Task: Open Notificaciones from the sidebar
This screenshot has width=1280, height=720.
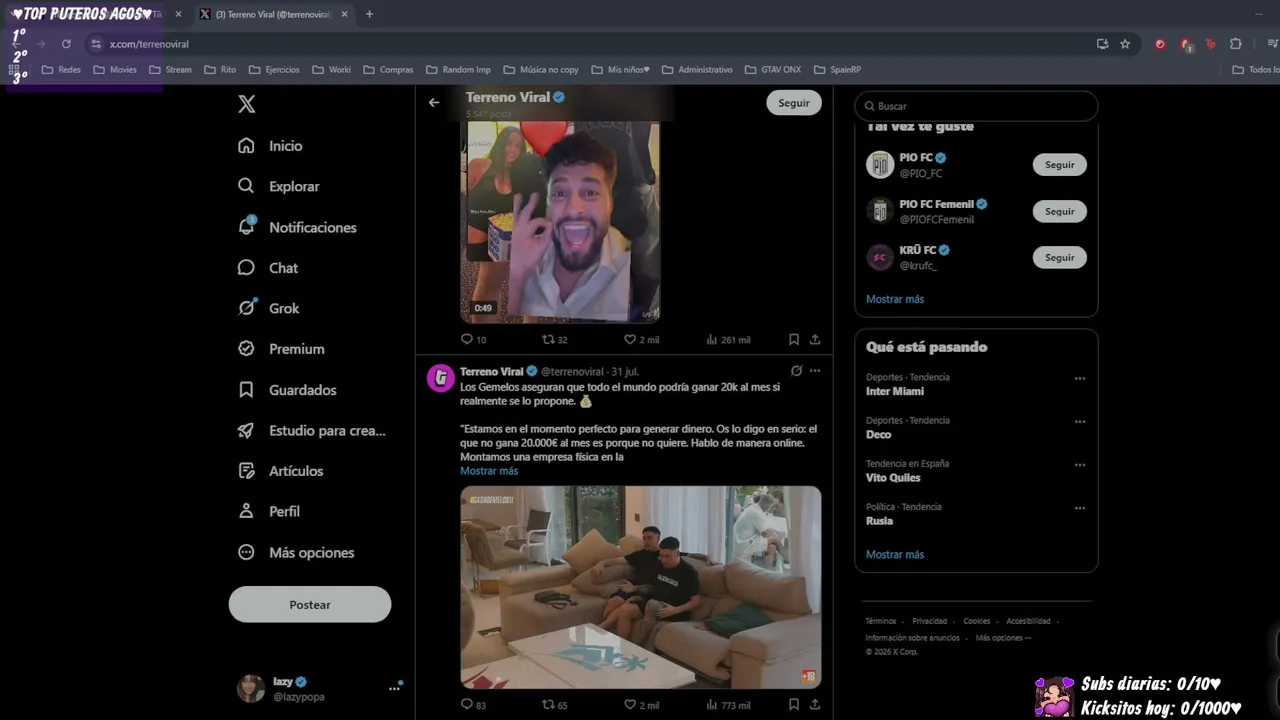Action: click(296, 227)
